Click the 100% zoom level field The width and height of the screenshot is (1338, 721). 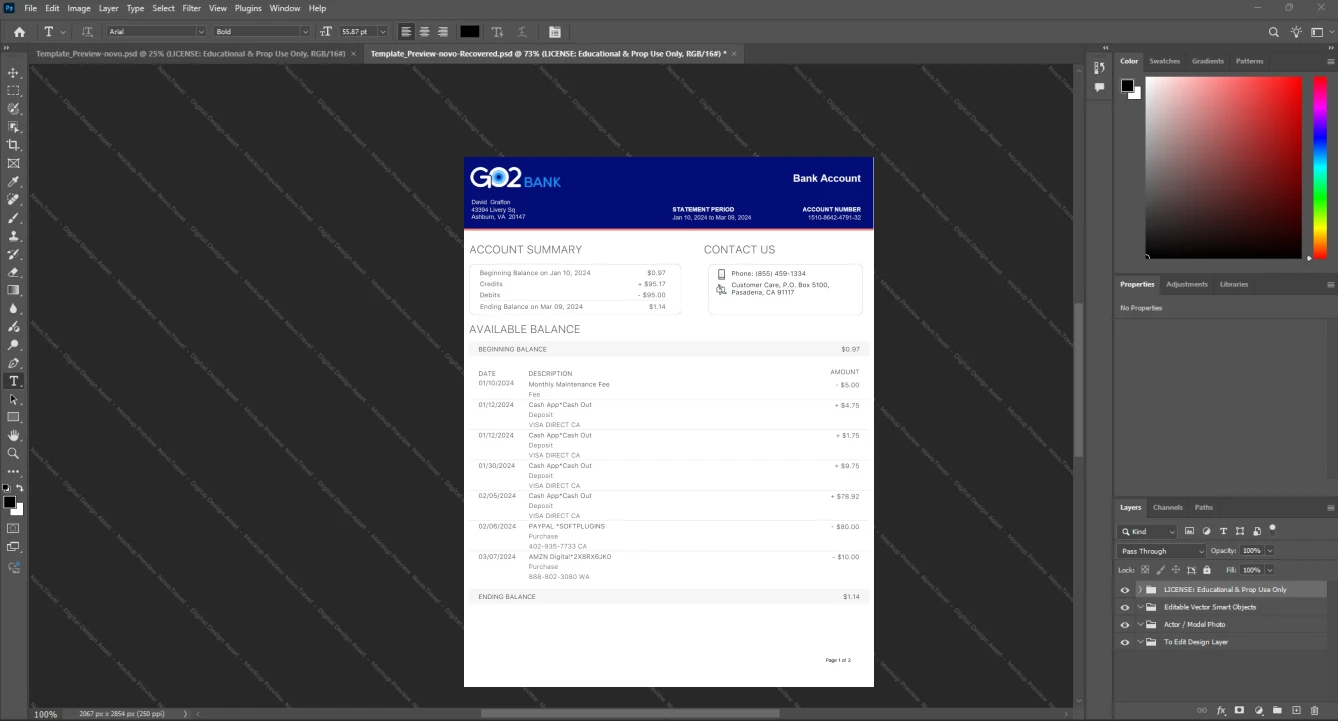[45, 714]
